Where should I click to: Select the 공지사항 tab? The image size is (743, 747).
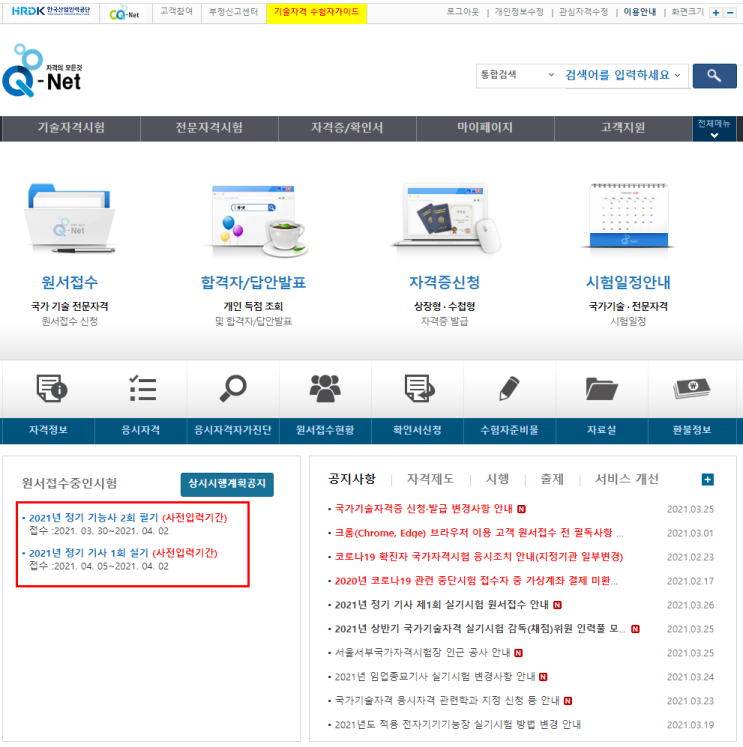pos(352,479)
